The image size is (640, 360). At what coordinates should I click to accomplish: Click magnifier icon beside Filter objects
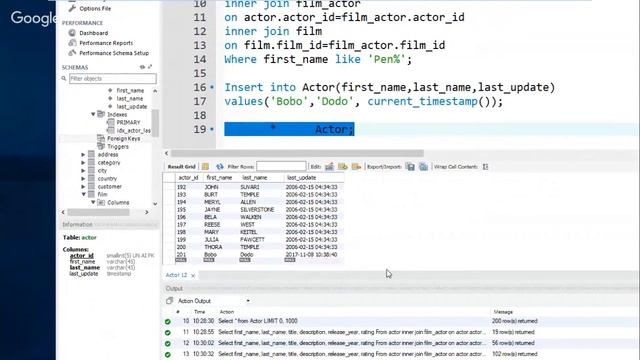[64, 78]
